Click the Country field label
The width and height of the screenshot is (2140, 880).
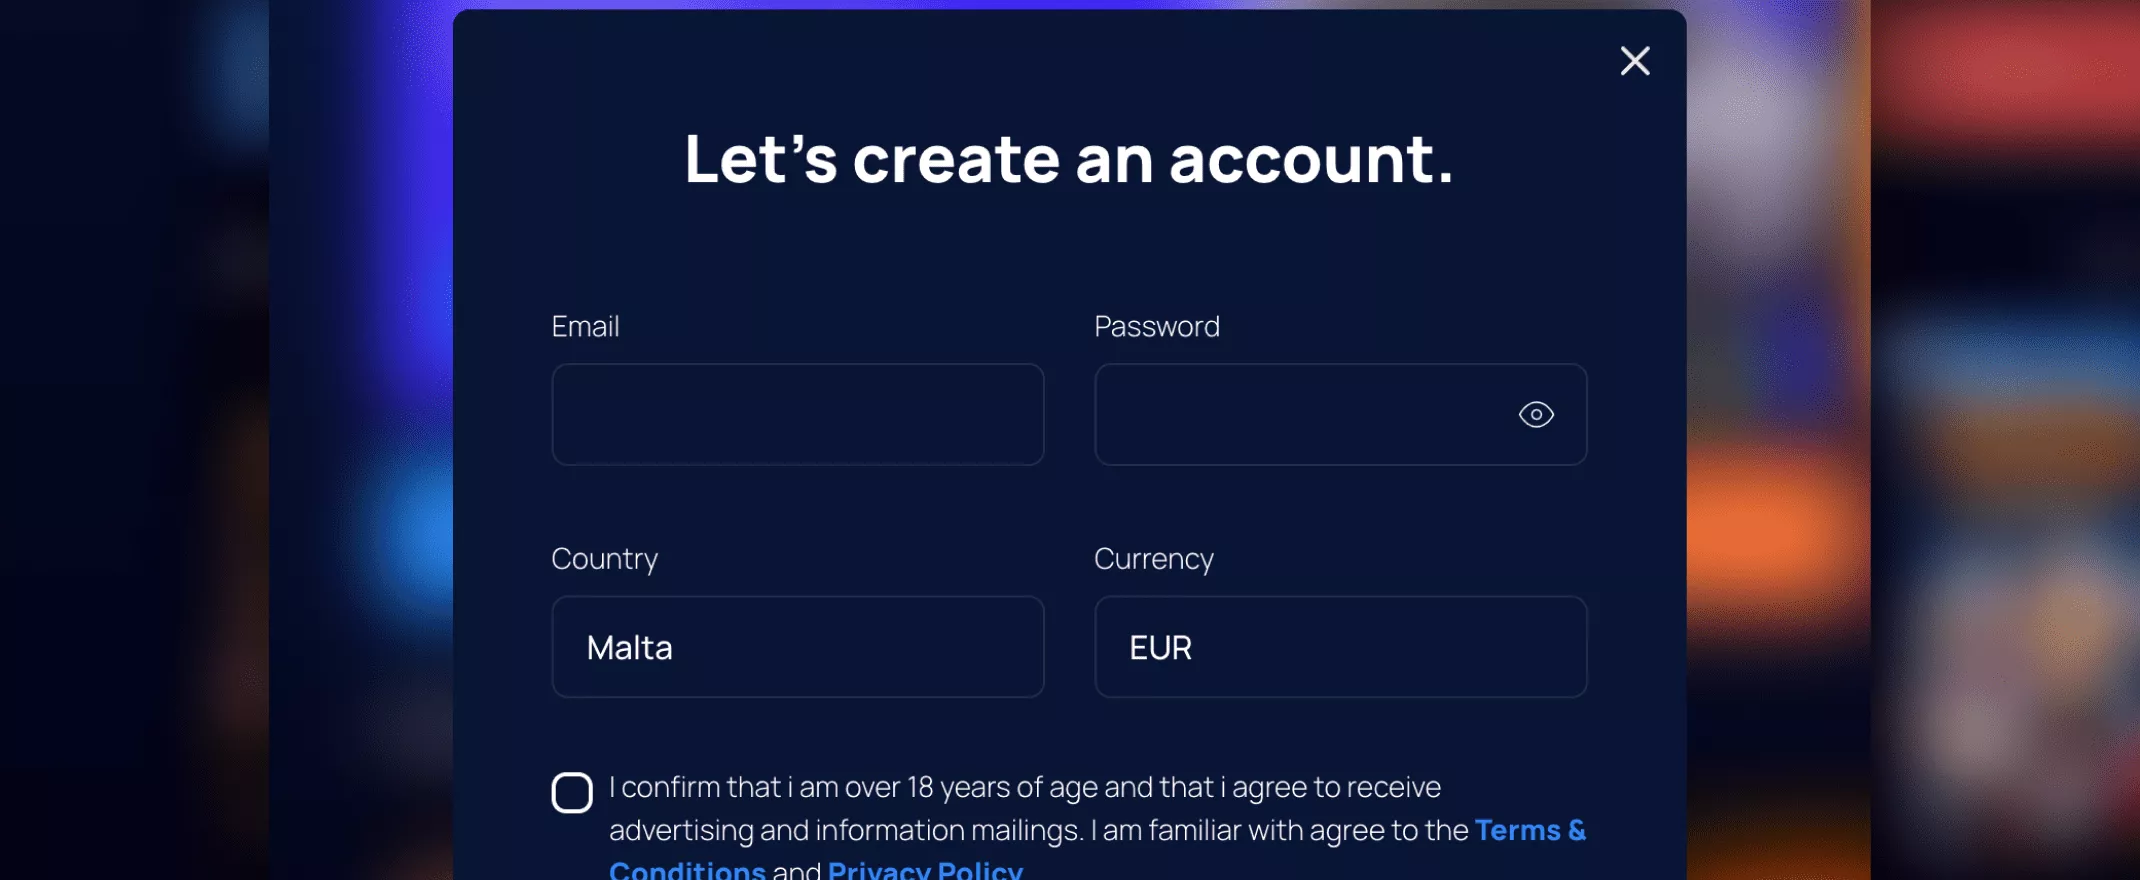(604, 559)
